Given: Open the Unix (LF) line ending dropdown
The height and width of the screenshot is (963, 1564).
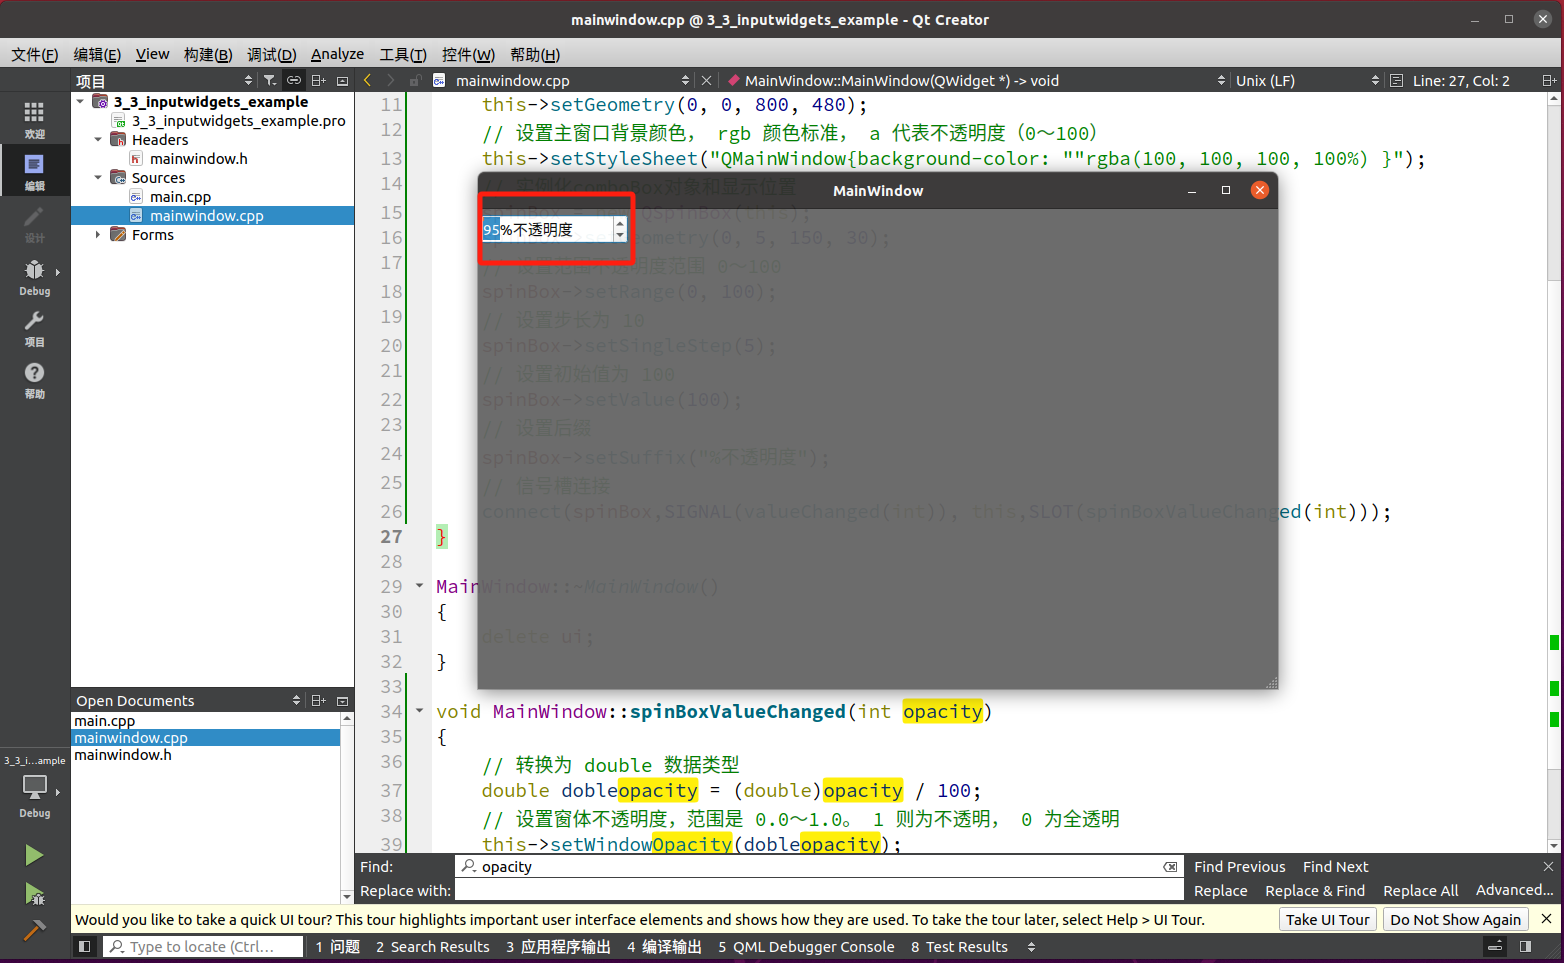Looking at the screenshot, I should pyautogui.click(x=1306, y=80).
